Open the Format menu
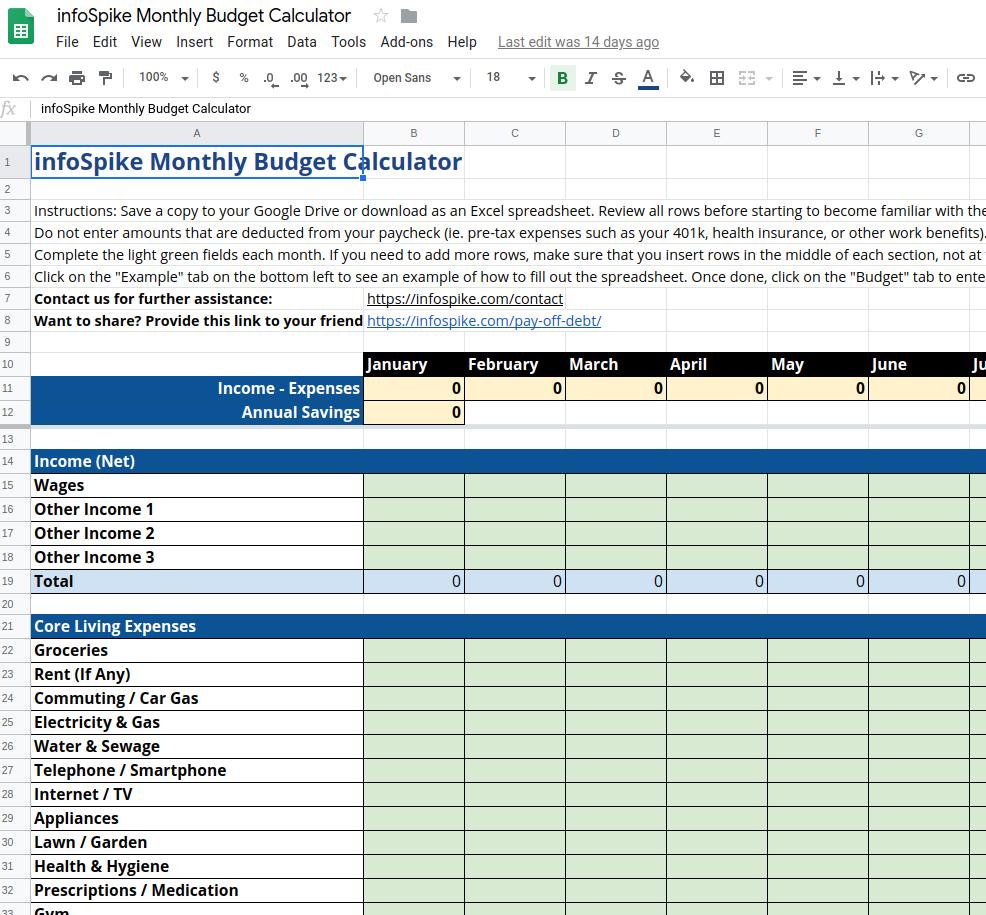The width and height of the screenshot is (986, 915). click(250, 42)
